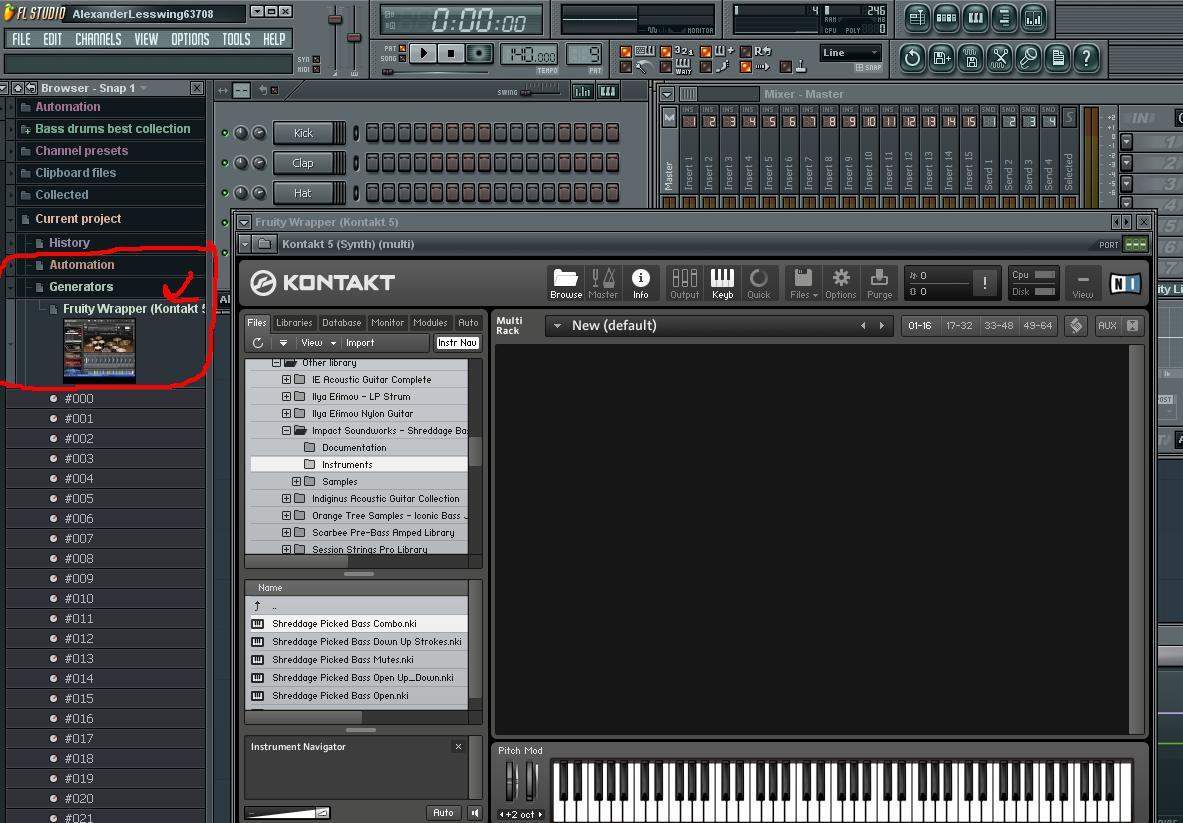This screenshot has height=823, width=1183.
Task: Click tempo display 140.000
Action: point(529,55)
